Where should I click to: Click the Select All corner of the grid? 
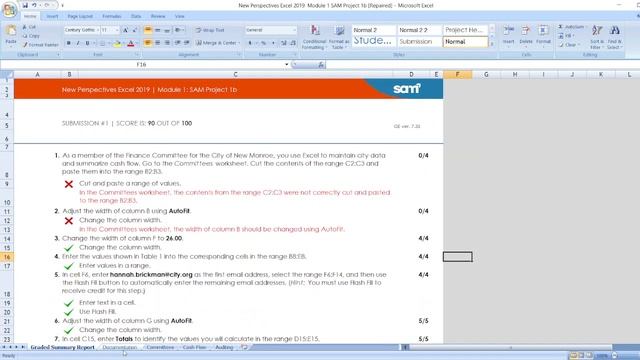(7, 74)
